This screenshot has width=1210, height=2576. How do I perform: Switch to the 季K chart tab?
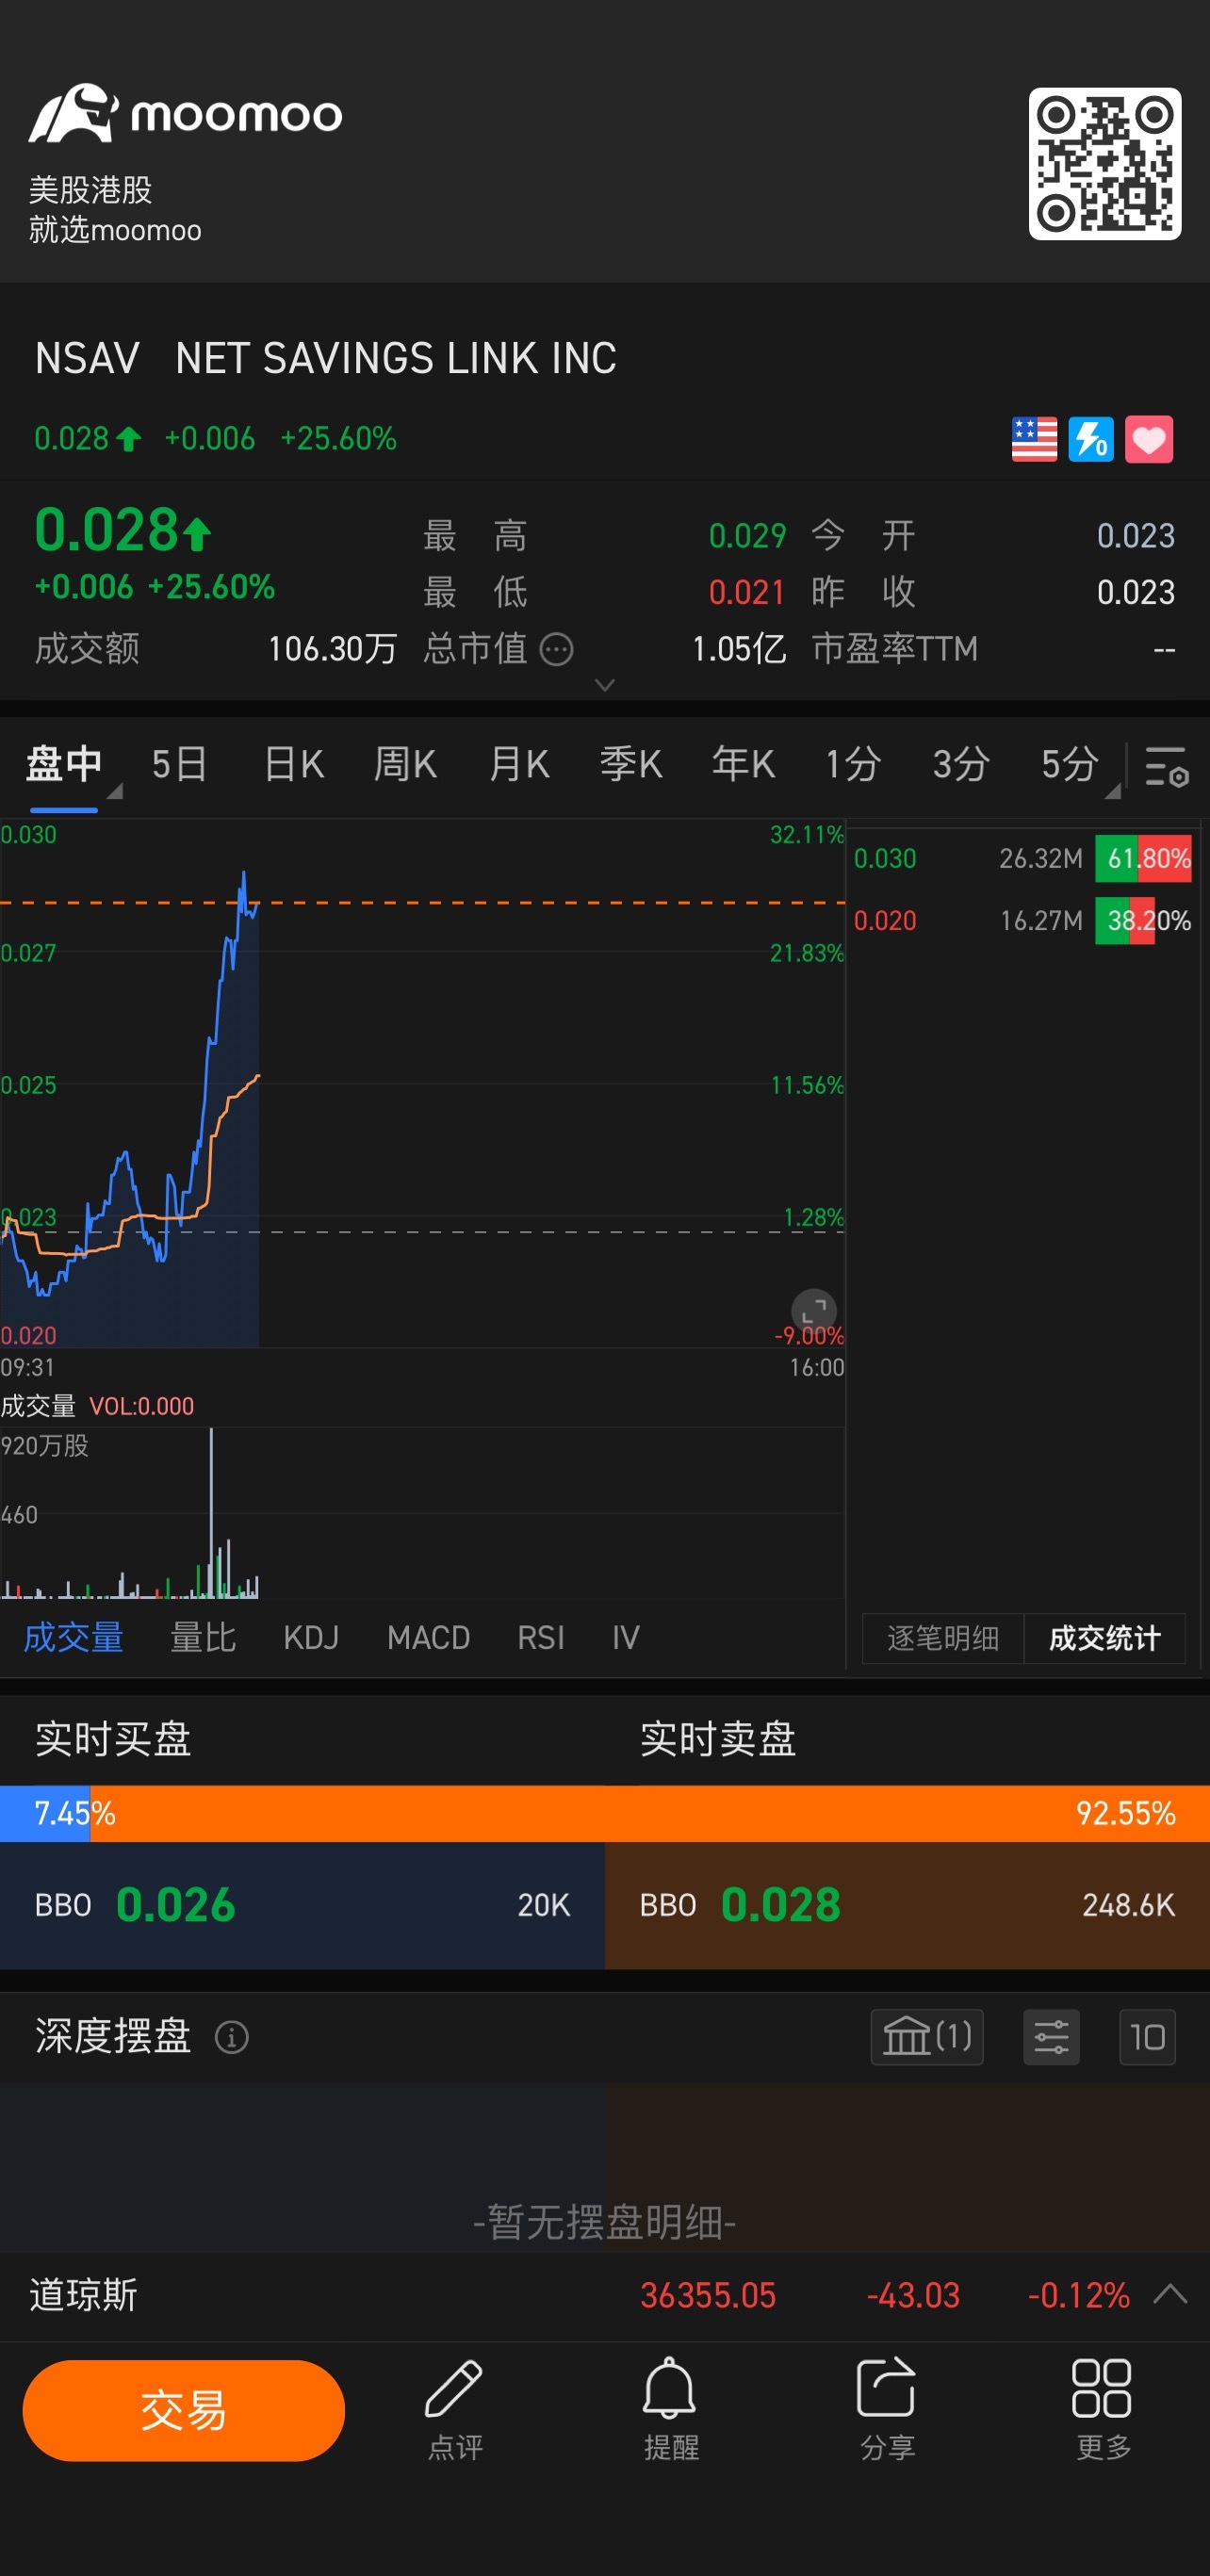(x=631, y=764)
